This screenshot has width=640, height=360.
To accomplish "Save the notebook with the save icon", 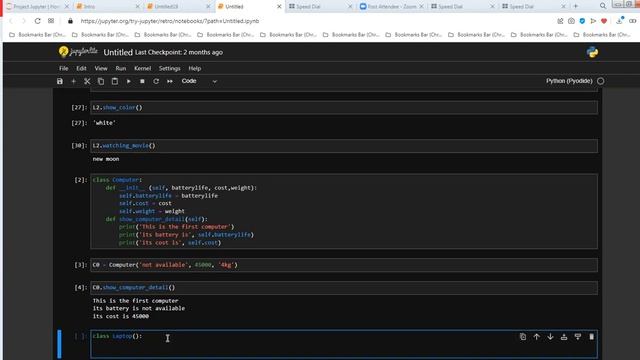I will coord(60,81).
